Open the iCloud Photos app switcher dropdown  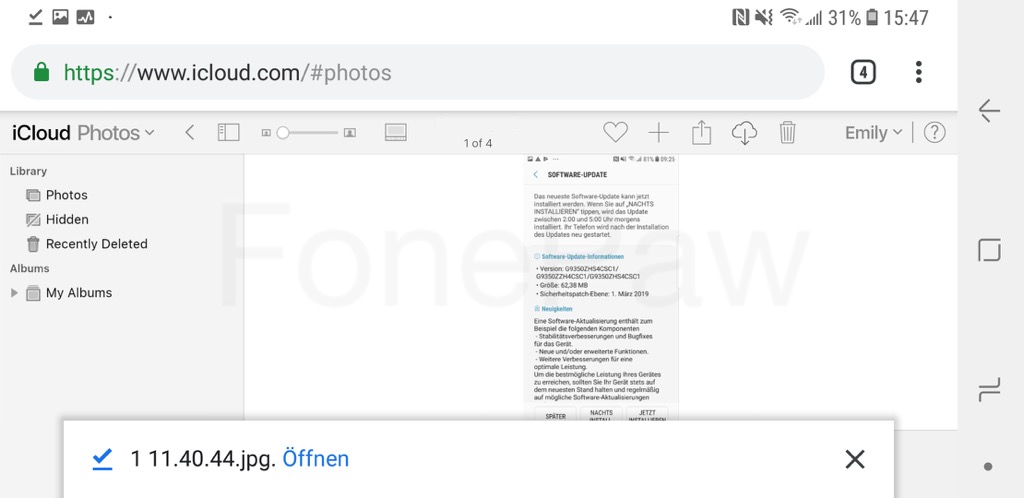coord(84,133)
